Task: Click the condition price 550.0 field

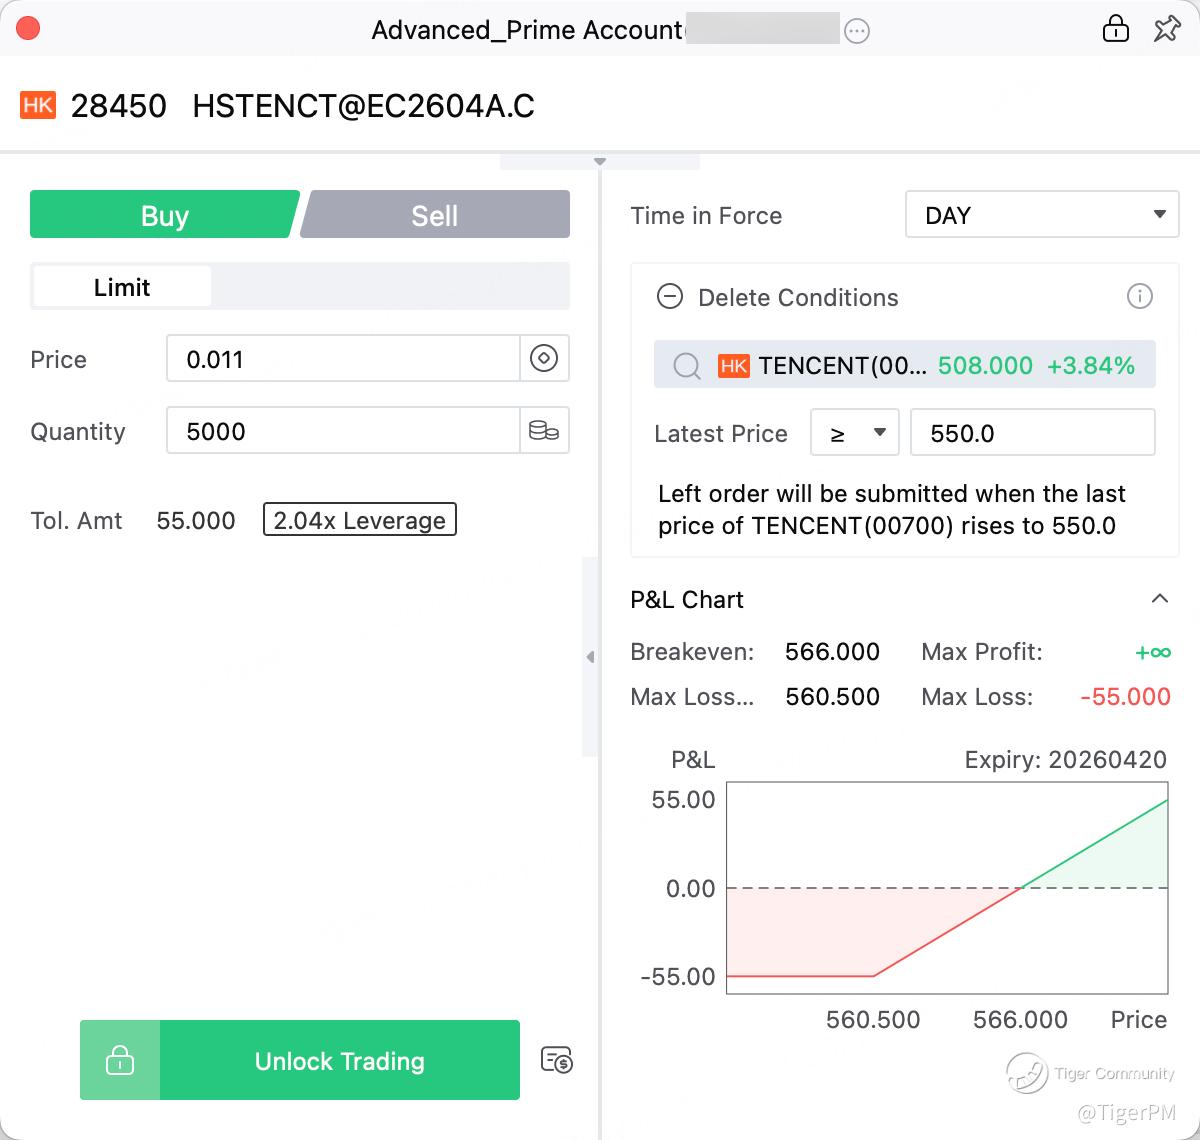Action: click(x=1033, y=433)
